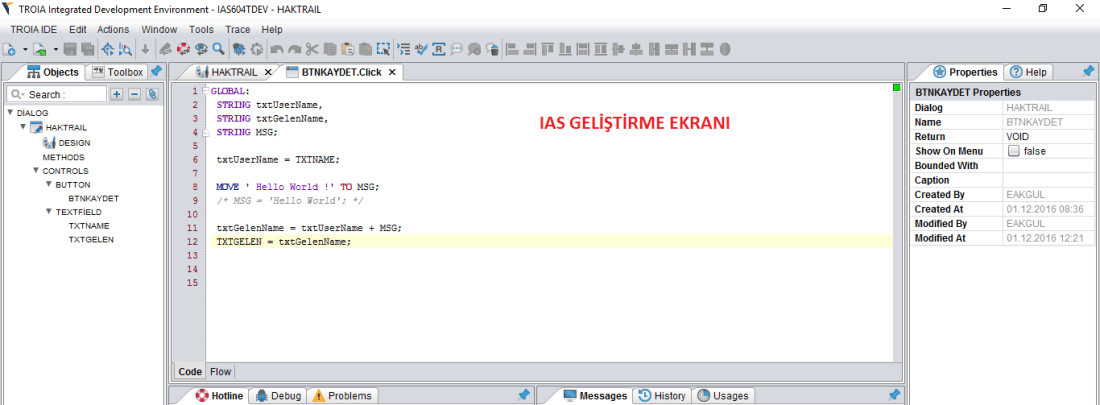This screenshot has height=405, width=1100.
Task: Click the Undo toolbar icon
Action: [x=276, y=49]
